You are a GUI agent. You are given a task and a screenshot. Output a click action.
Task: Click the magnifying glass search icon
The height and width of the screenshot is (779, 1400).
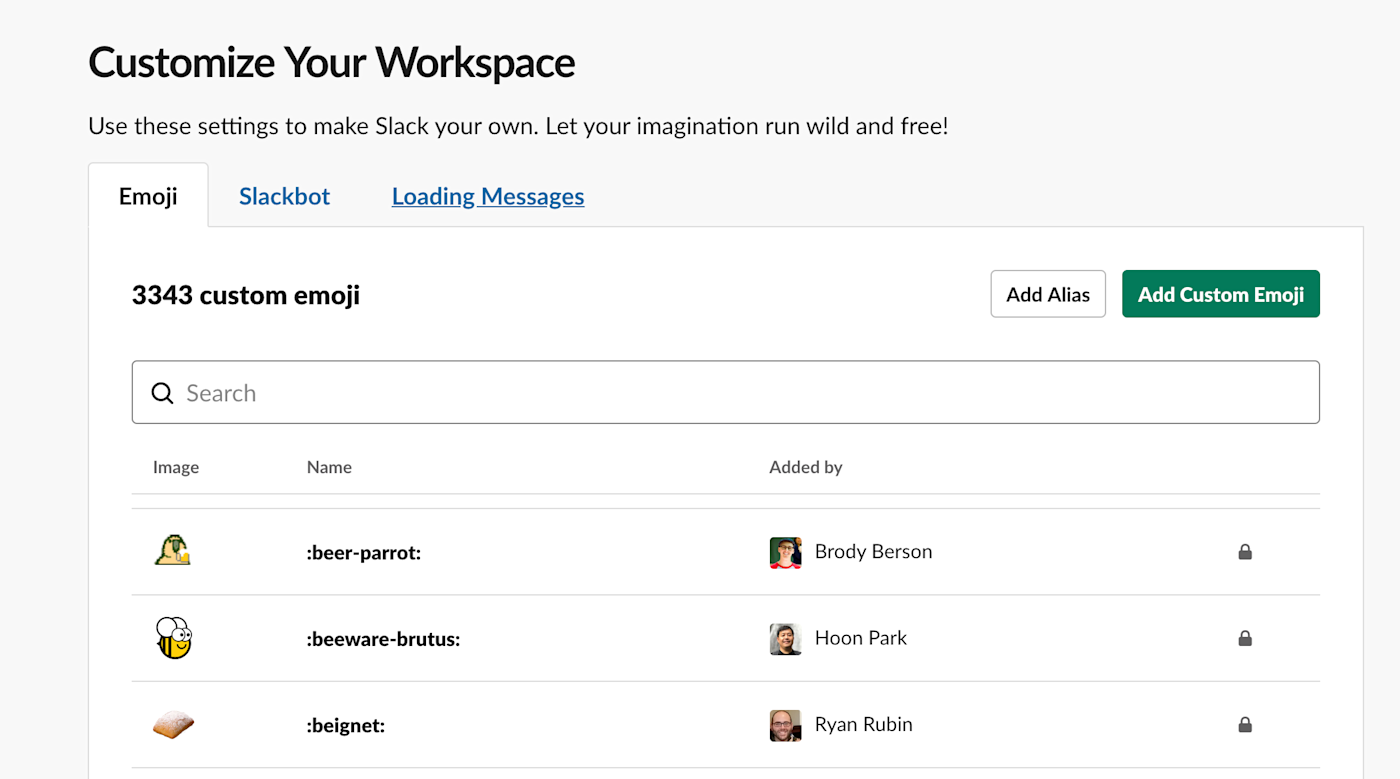point(162,393)
